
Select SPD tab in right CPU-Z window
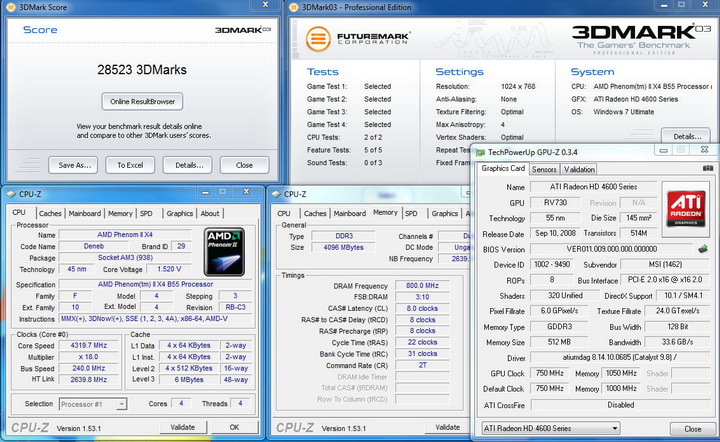(411, 213)
